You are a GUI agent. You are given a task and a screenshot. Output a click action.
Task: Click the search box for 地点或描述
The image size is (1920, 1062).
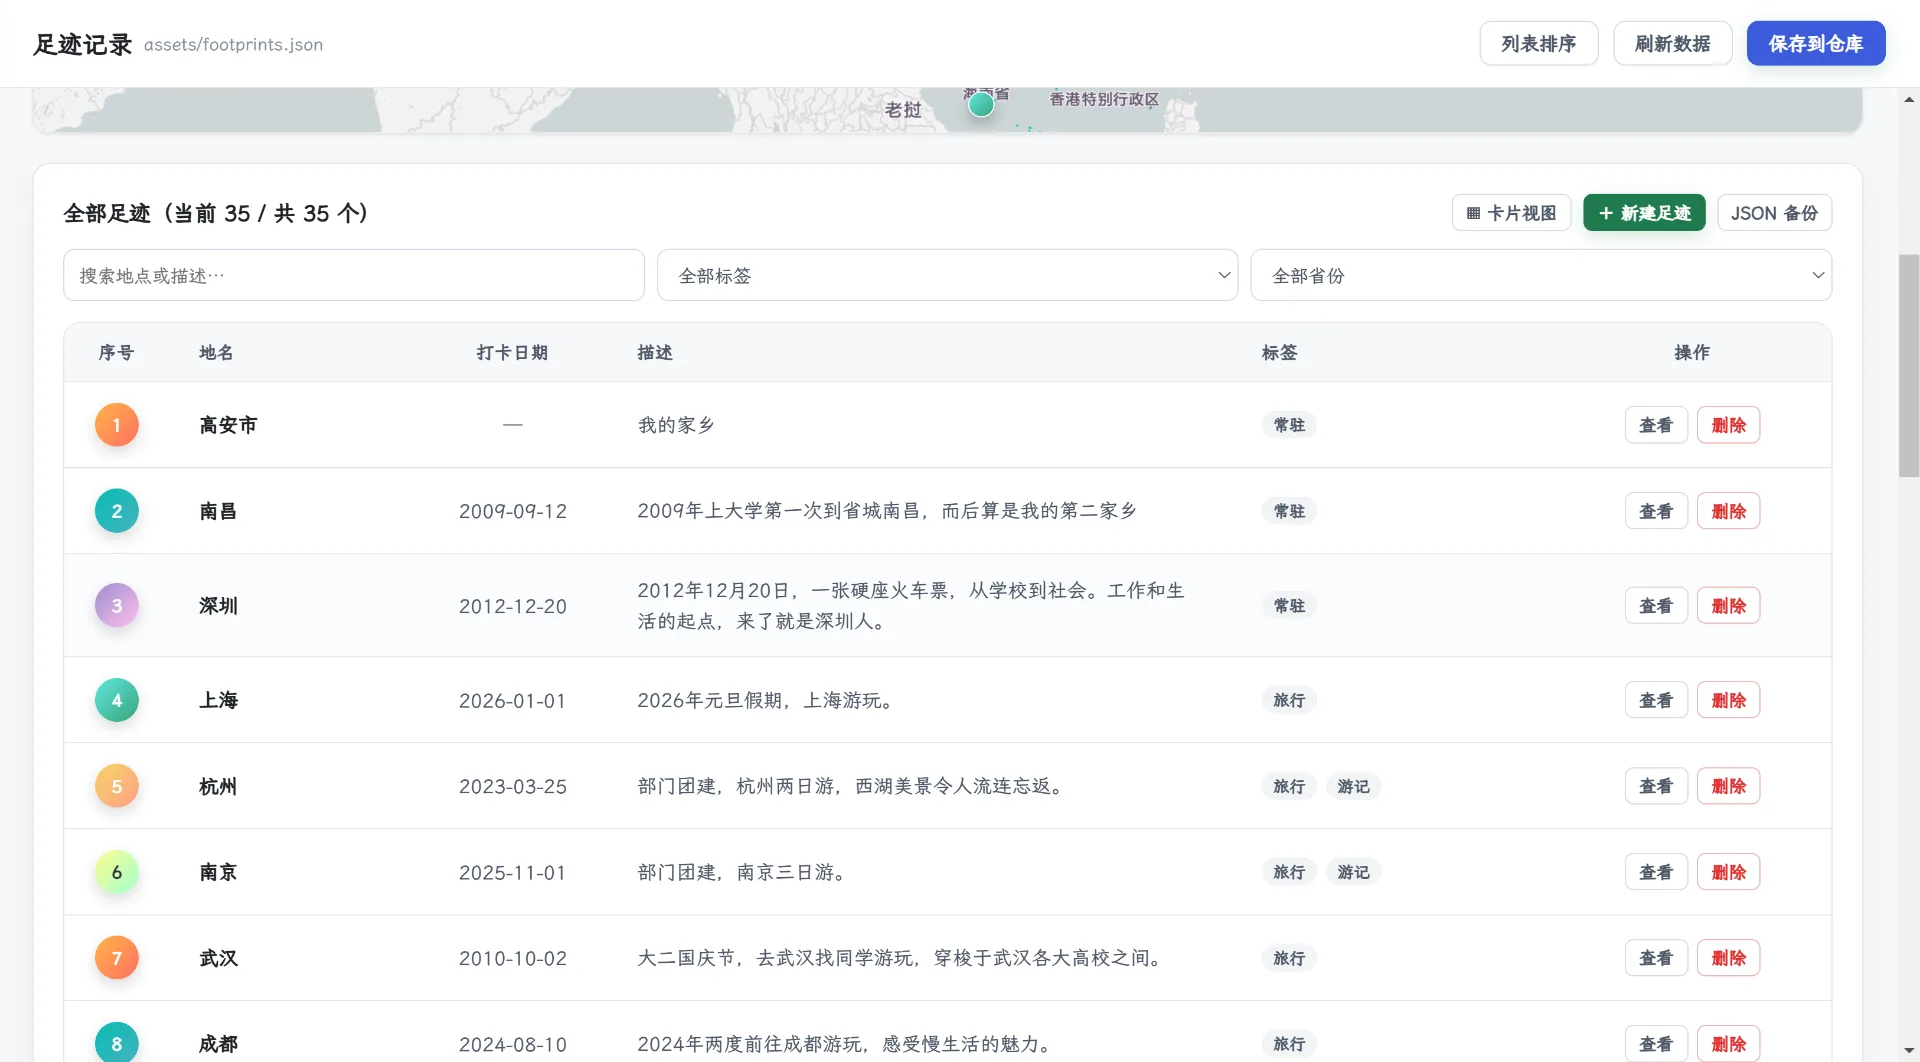click(x=354, y=275)
